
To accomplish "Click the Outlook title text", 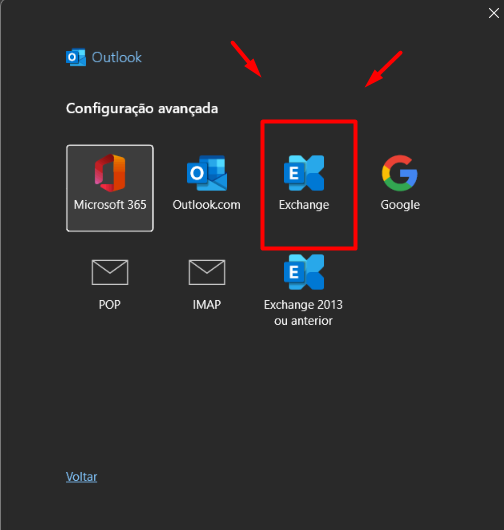I will tap(117, 57).
